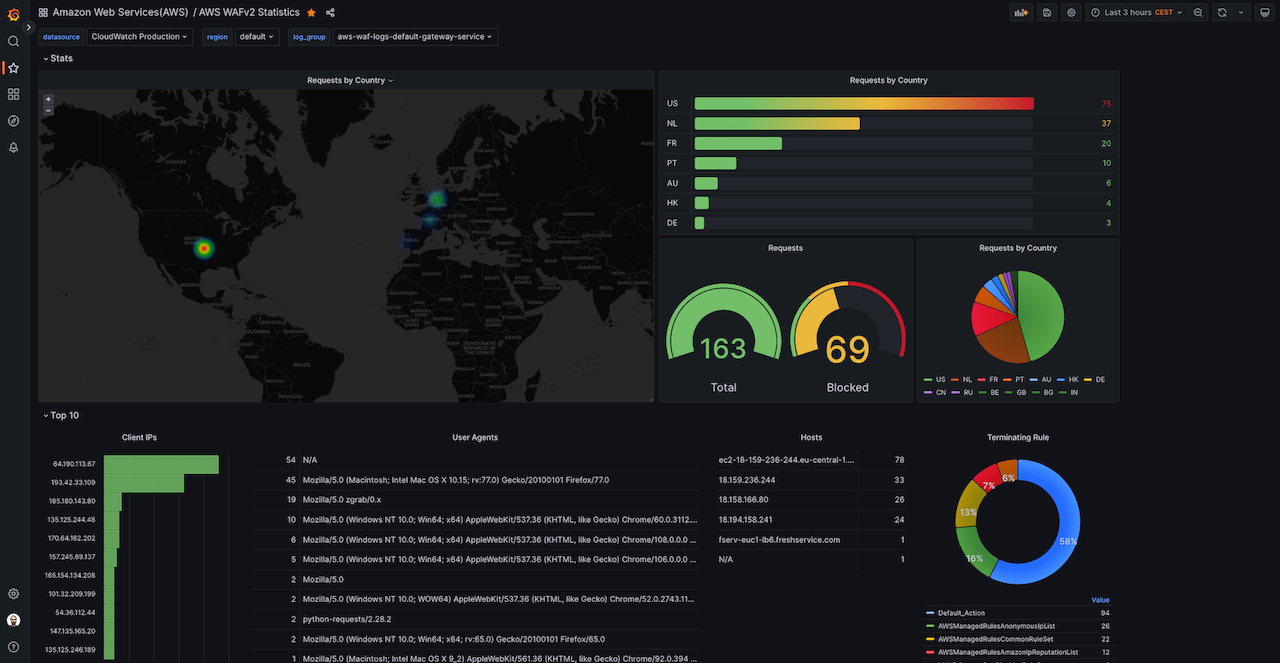This screenshot has width=1280, height=663.
Task: Open the user profile avatar
Action: pos(13,620)
